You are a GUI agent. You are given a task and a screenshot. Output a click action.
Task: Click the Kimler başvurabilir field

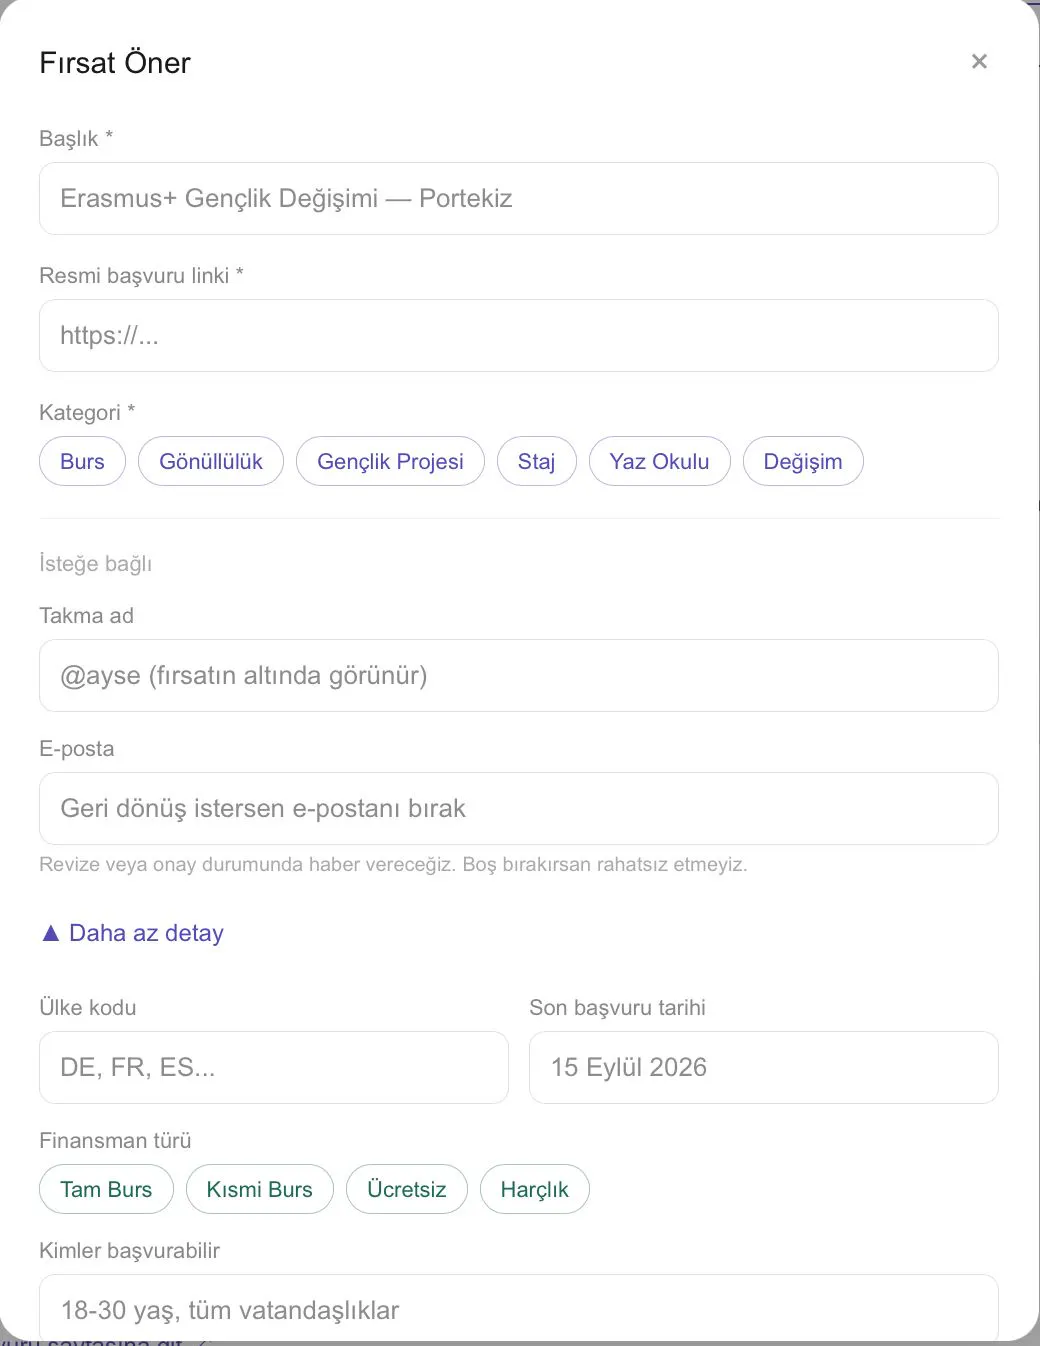point(519,1309)
